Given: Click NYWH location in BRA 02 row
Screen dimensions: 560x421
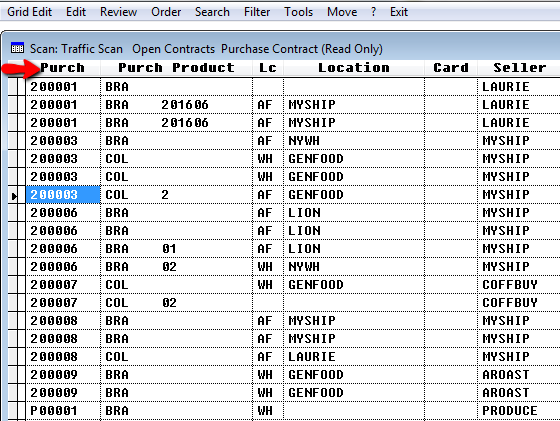Looking at the screenshot, I should [x=354, y=267].
